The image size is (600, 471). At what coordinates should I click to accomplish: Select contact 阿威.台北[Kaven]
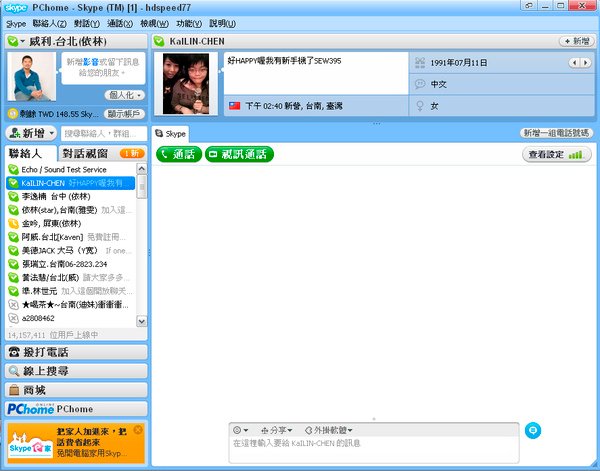pyautogui.click(x=71, y=237)
